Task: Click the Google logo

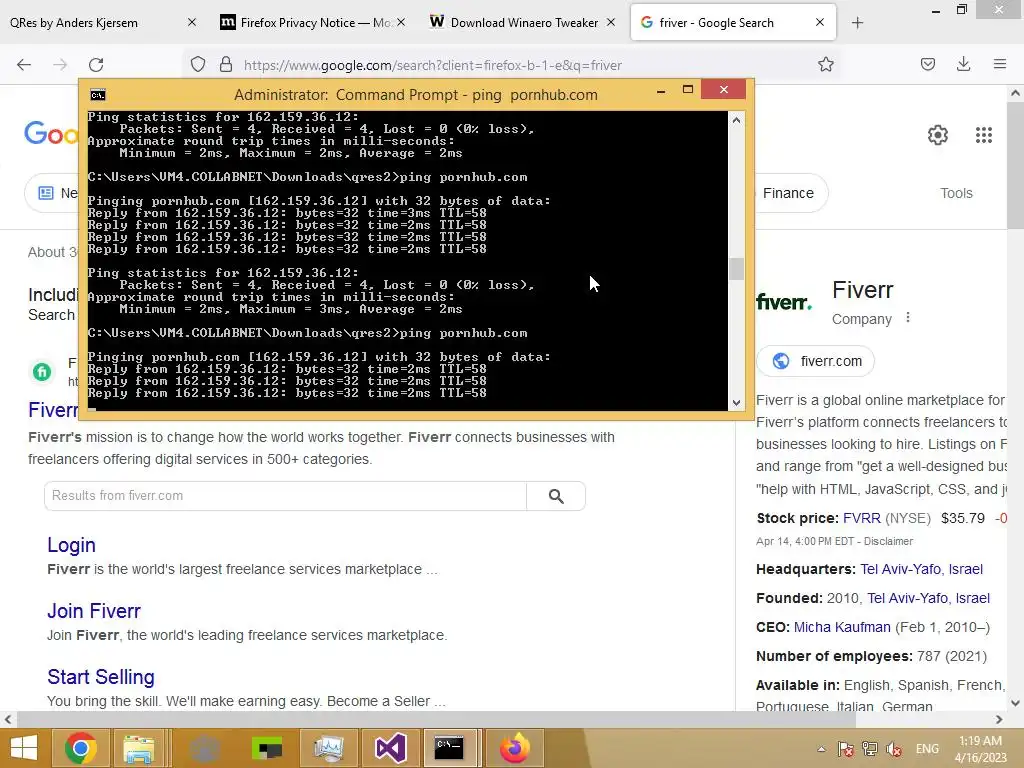Action: coord(51,134)
